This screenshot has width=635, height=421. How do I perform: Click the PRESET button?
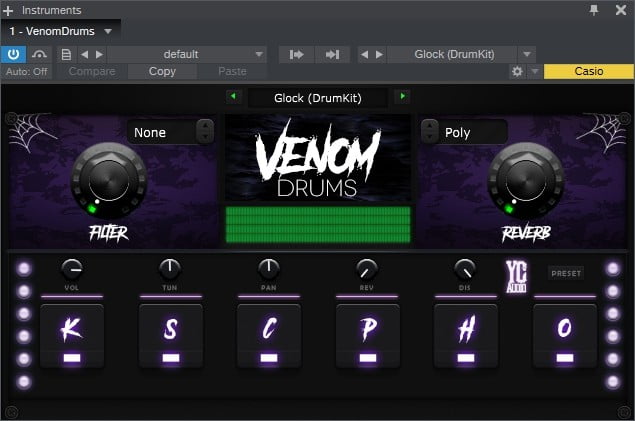point(566,273)
